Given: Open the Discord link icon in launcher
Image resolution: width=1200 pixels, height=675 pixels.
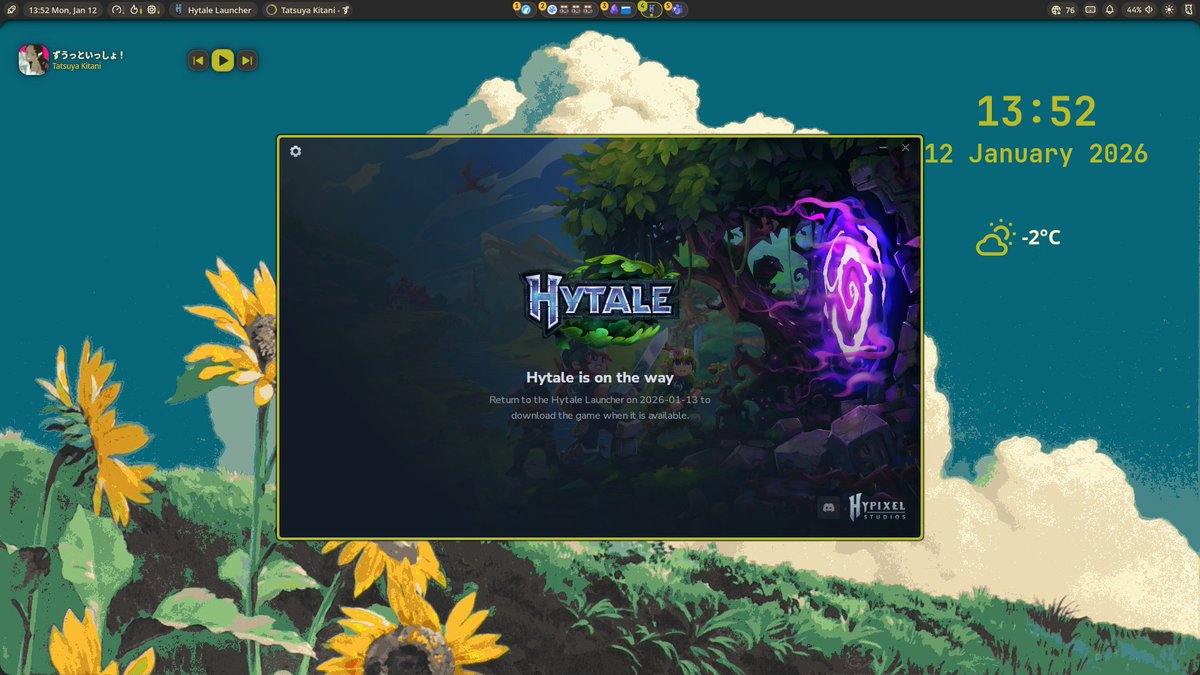Looking at the screenshot, I should click(x=828, y=508).
